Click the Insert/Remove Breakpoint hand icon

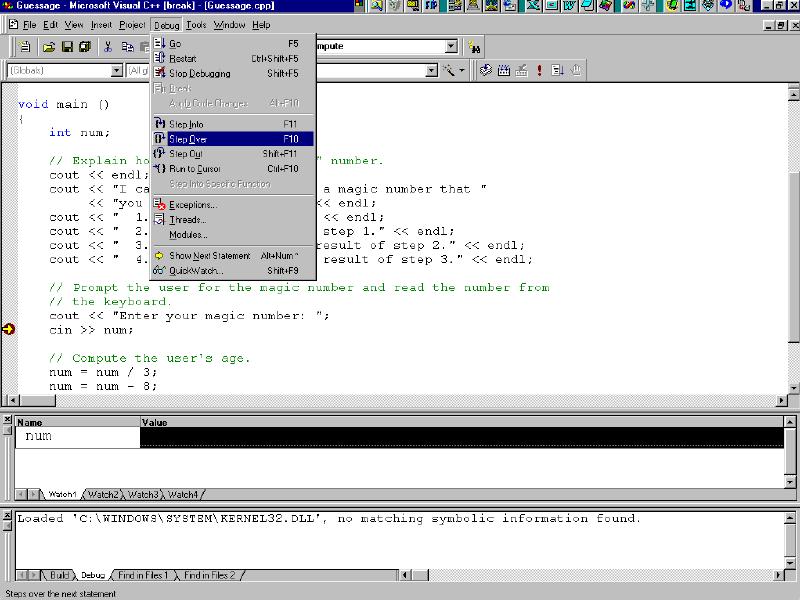click(x=576, y=70)
